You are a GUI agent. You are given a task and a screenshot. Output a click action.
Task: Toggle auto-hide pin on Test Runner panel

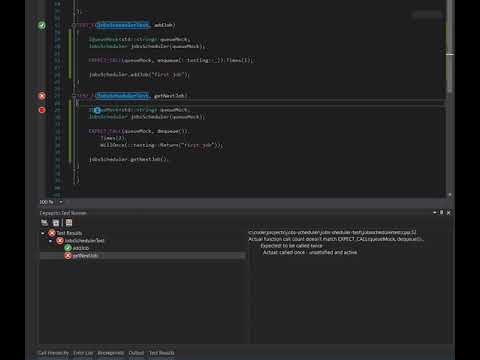[442, 212]
